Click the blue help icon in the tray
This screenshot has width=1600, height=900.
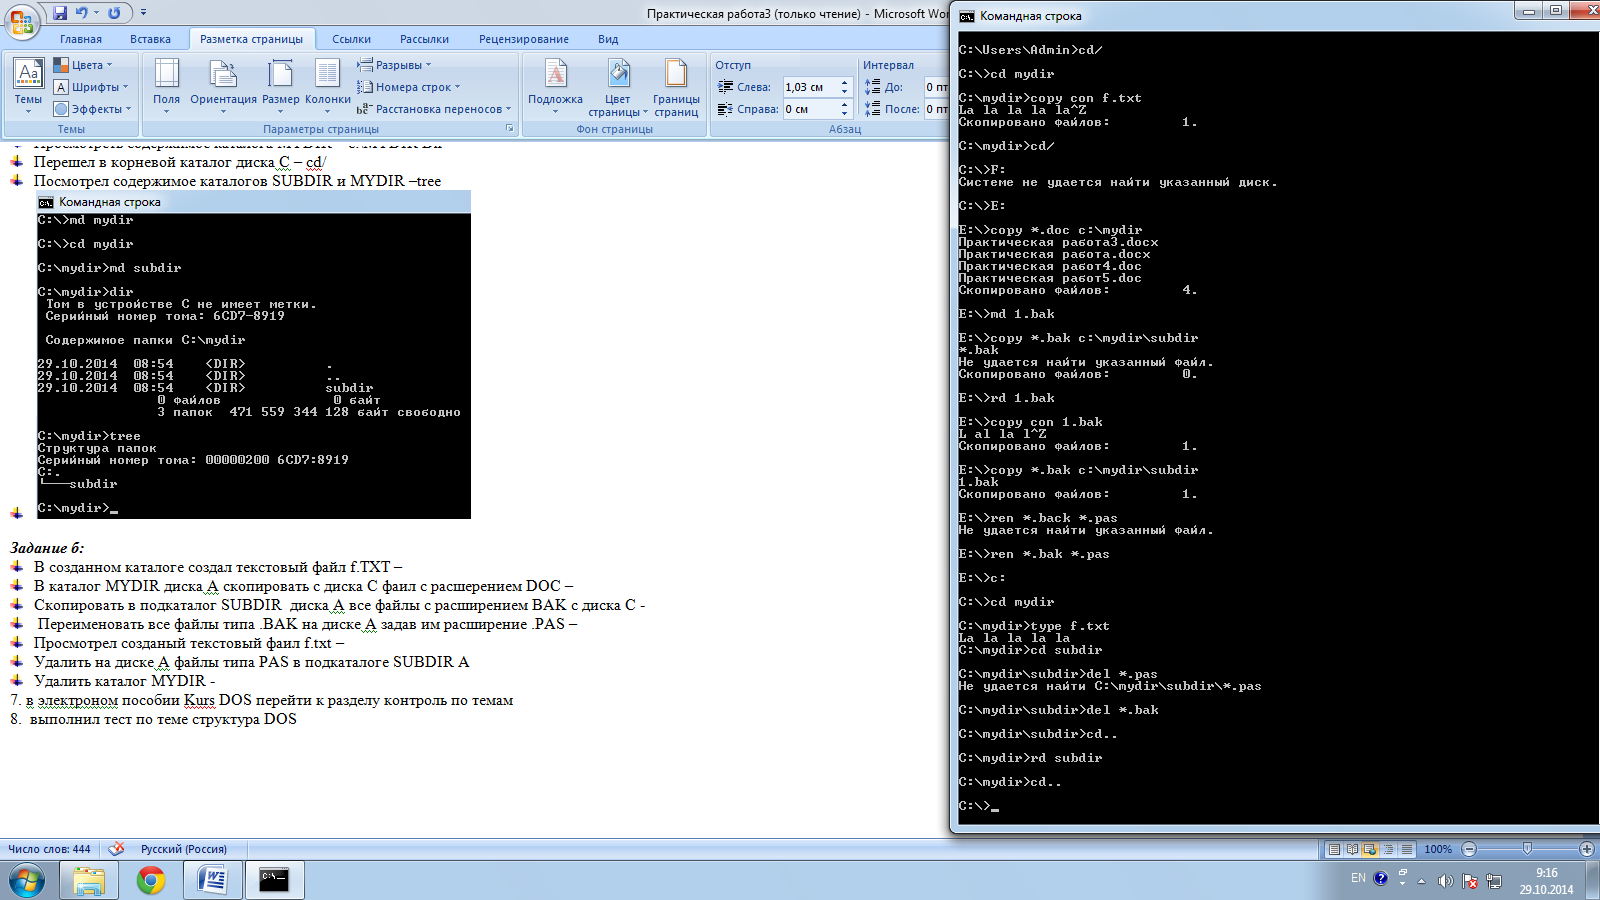tap(1381, 878)
